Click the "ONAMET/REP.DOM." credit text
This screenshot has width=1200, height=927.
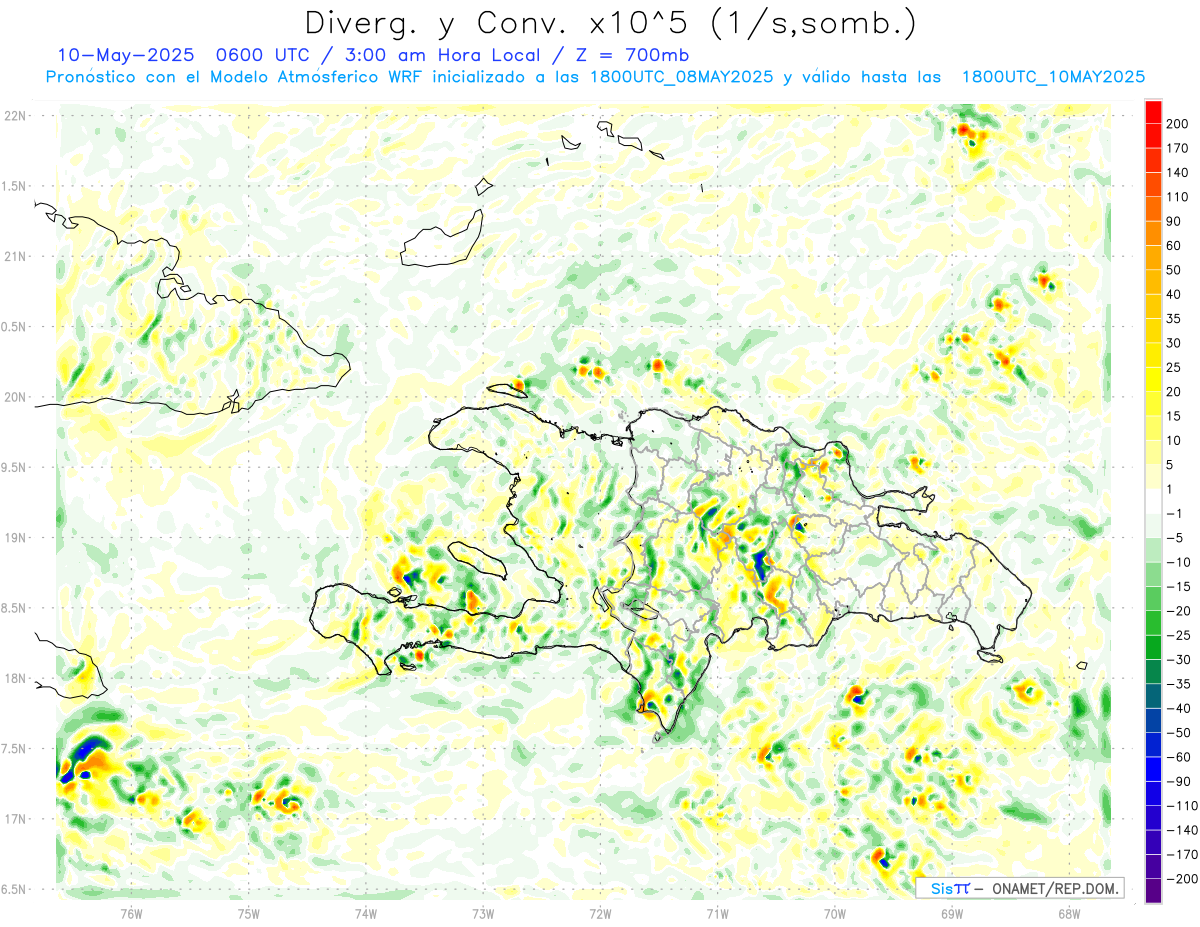(x=1055, y=888)
